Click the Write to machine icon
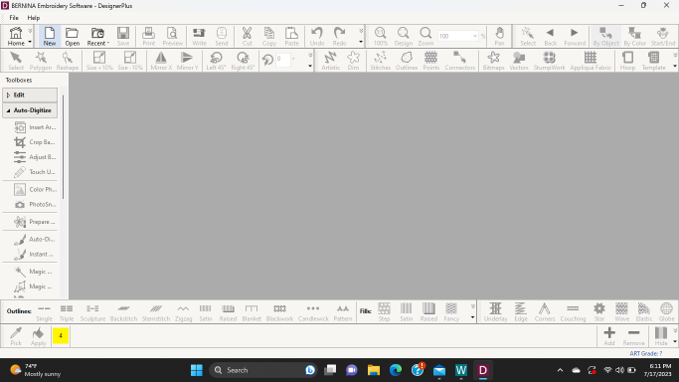679x382 pixels. click(199, 36)
